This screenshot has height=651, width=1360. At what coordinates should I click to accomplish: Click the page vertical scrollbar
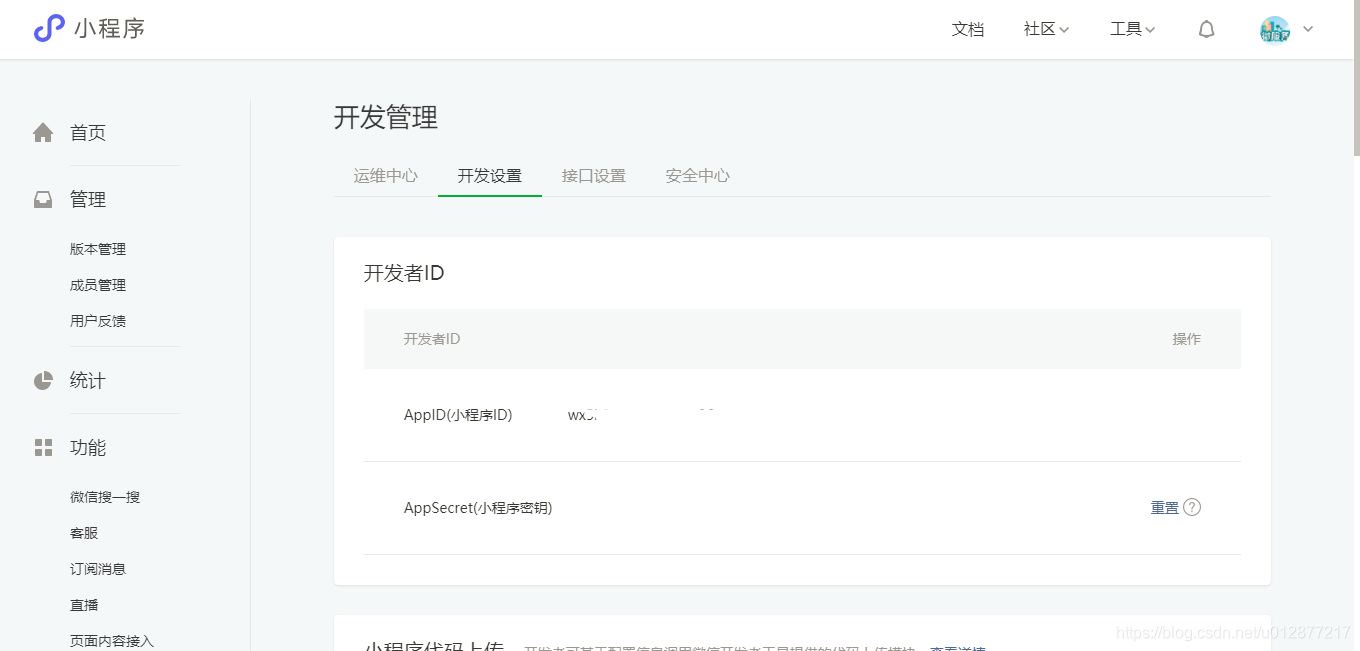pos(1356,78)
